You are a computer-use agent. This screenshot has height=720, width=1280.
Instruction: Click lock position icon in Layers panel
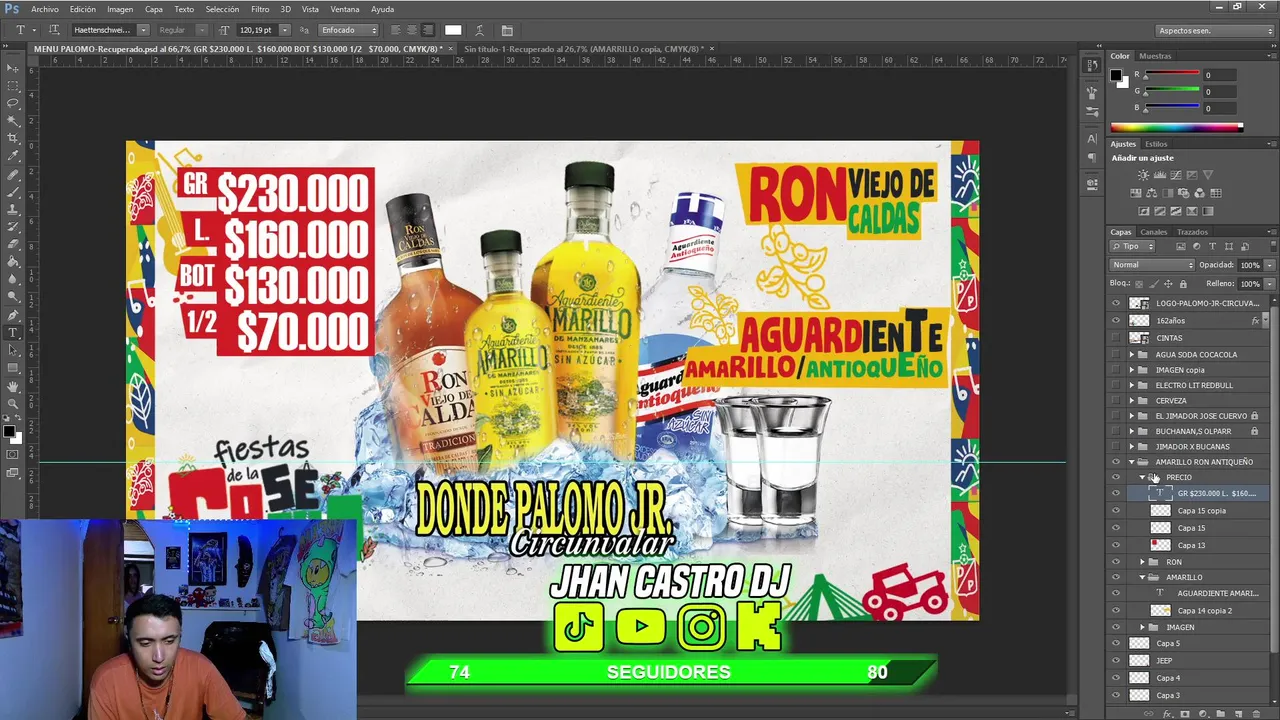click(1167, 284)
